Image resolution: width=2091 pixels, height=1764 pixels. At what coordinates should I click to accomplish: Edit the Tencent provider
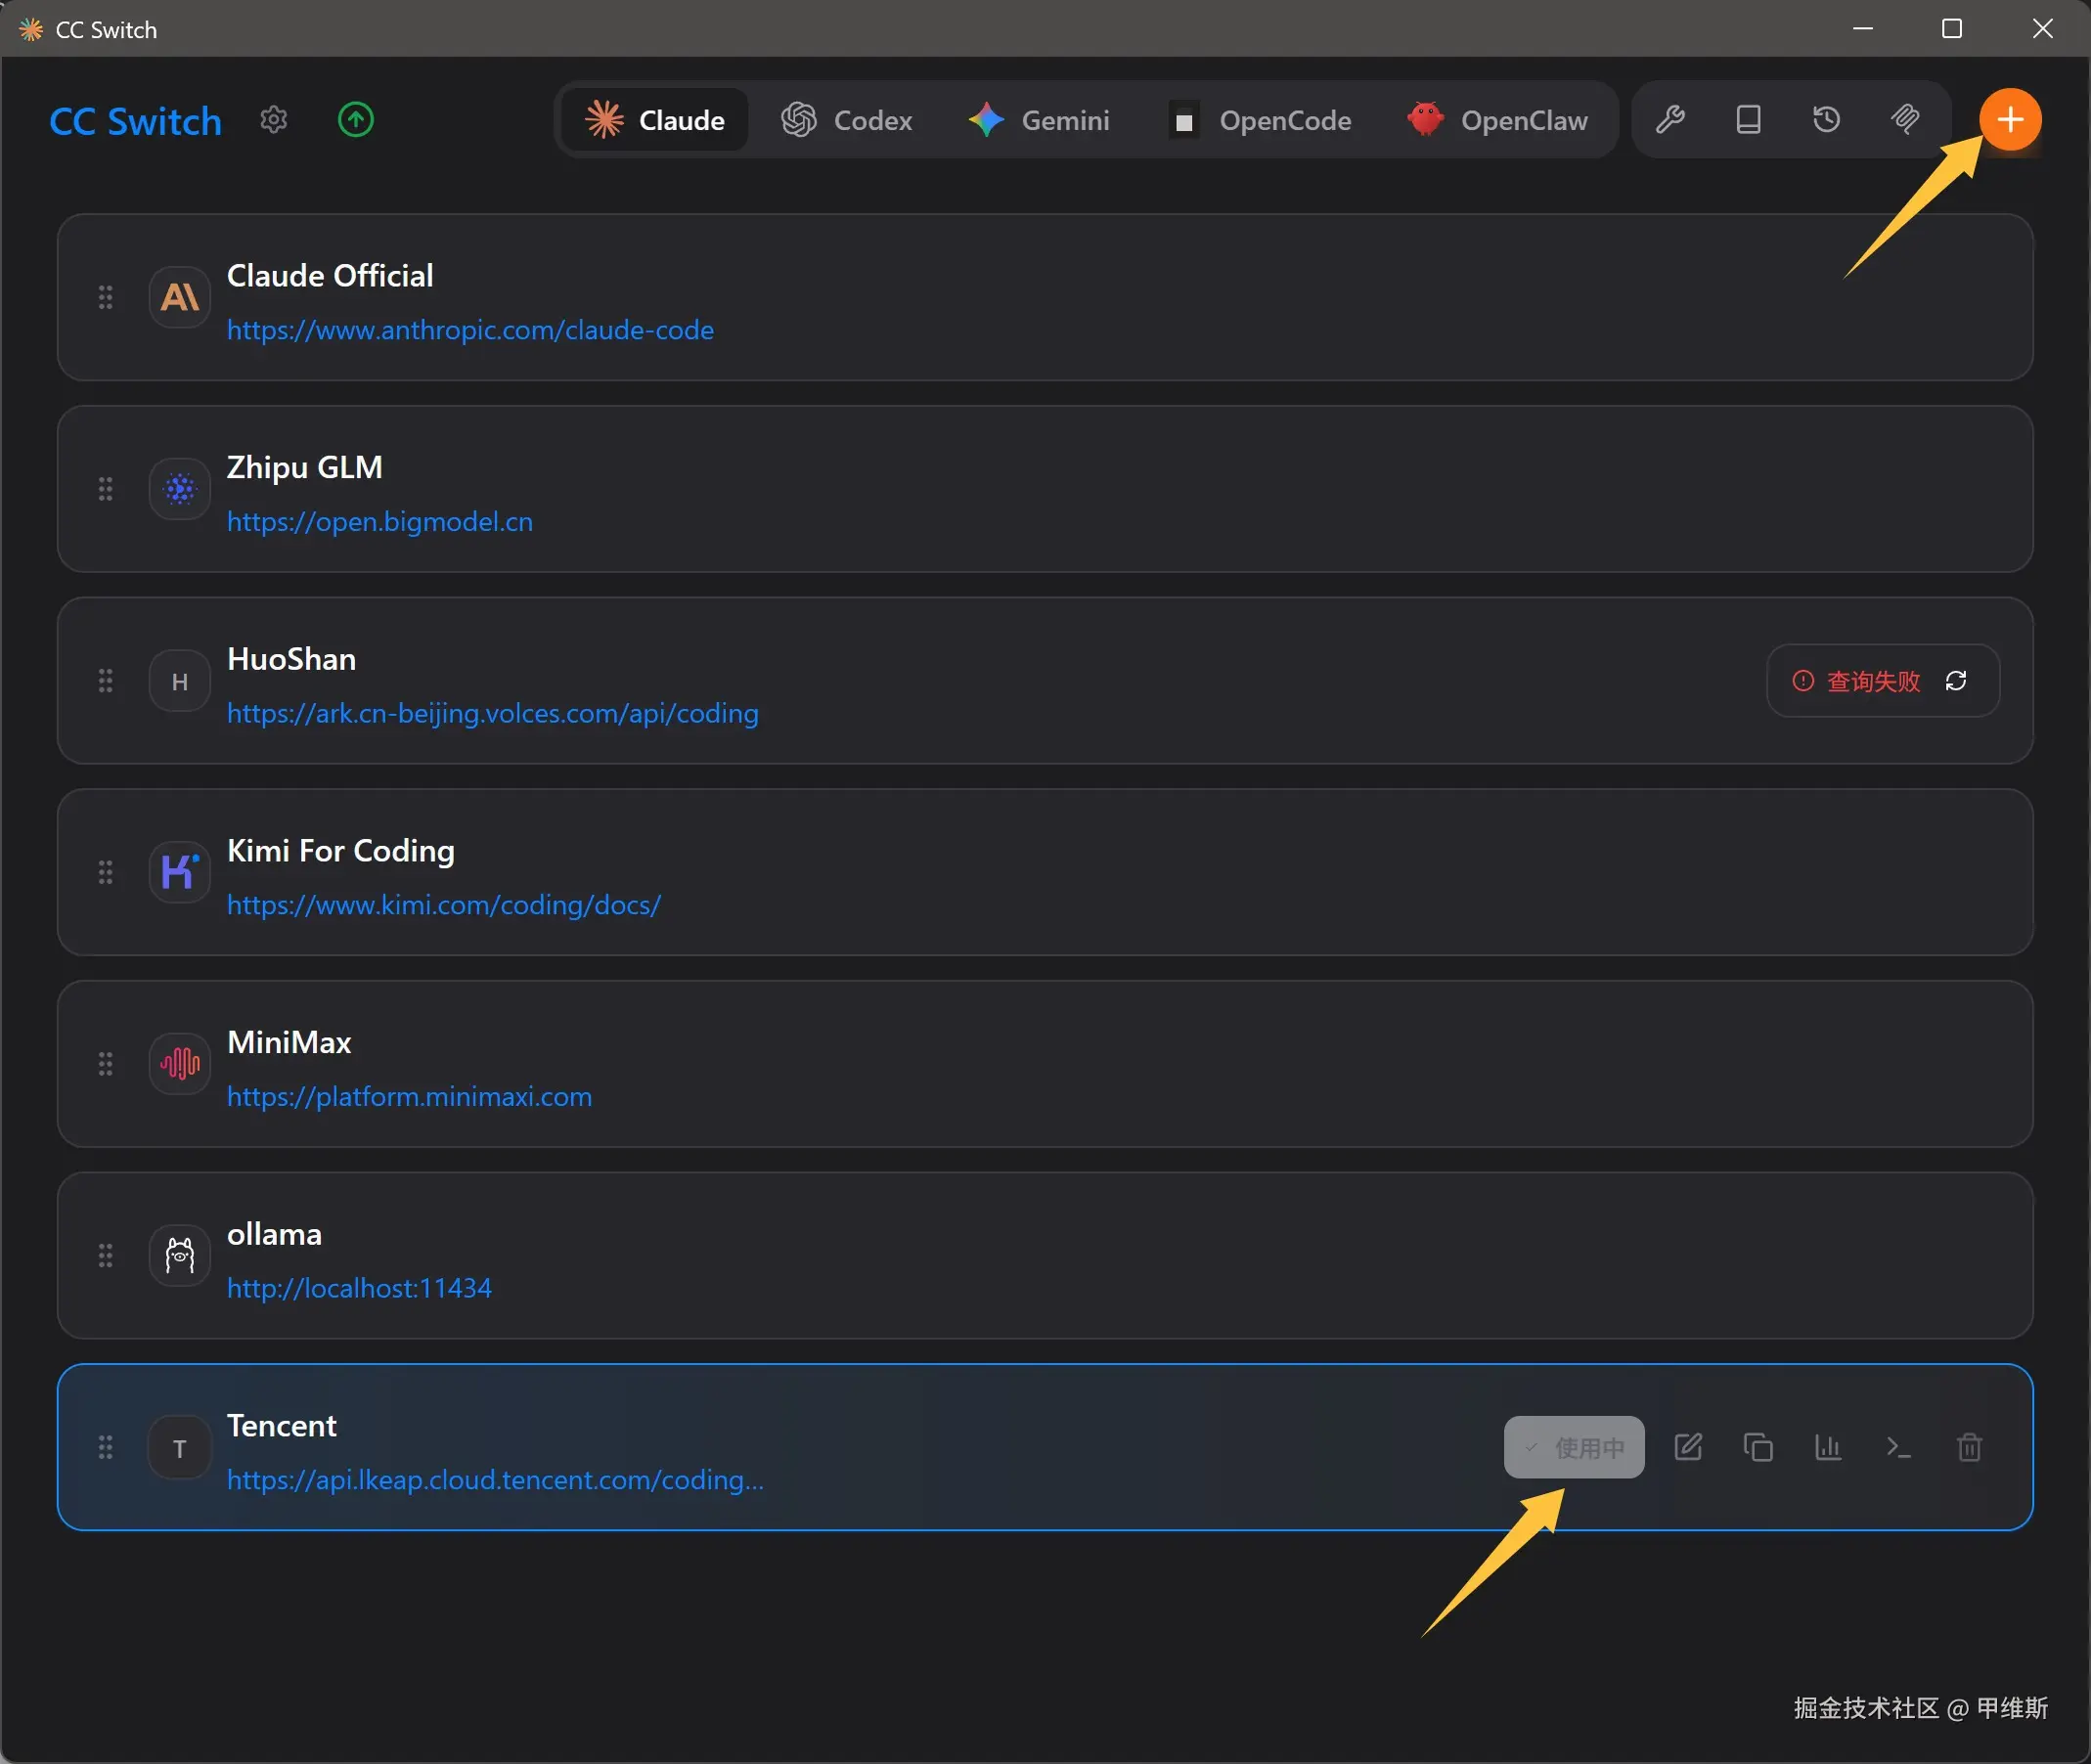pyautogui.click(x=1688, y=1447)
